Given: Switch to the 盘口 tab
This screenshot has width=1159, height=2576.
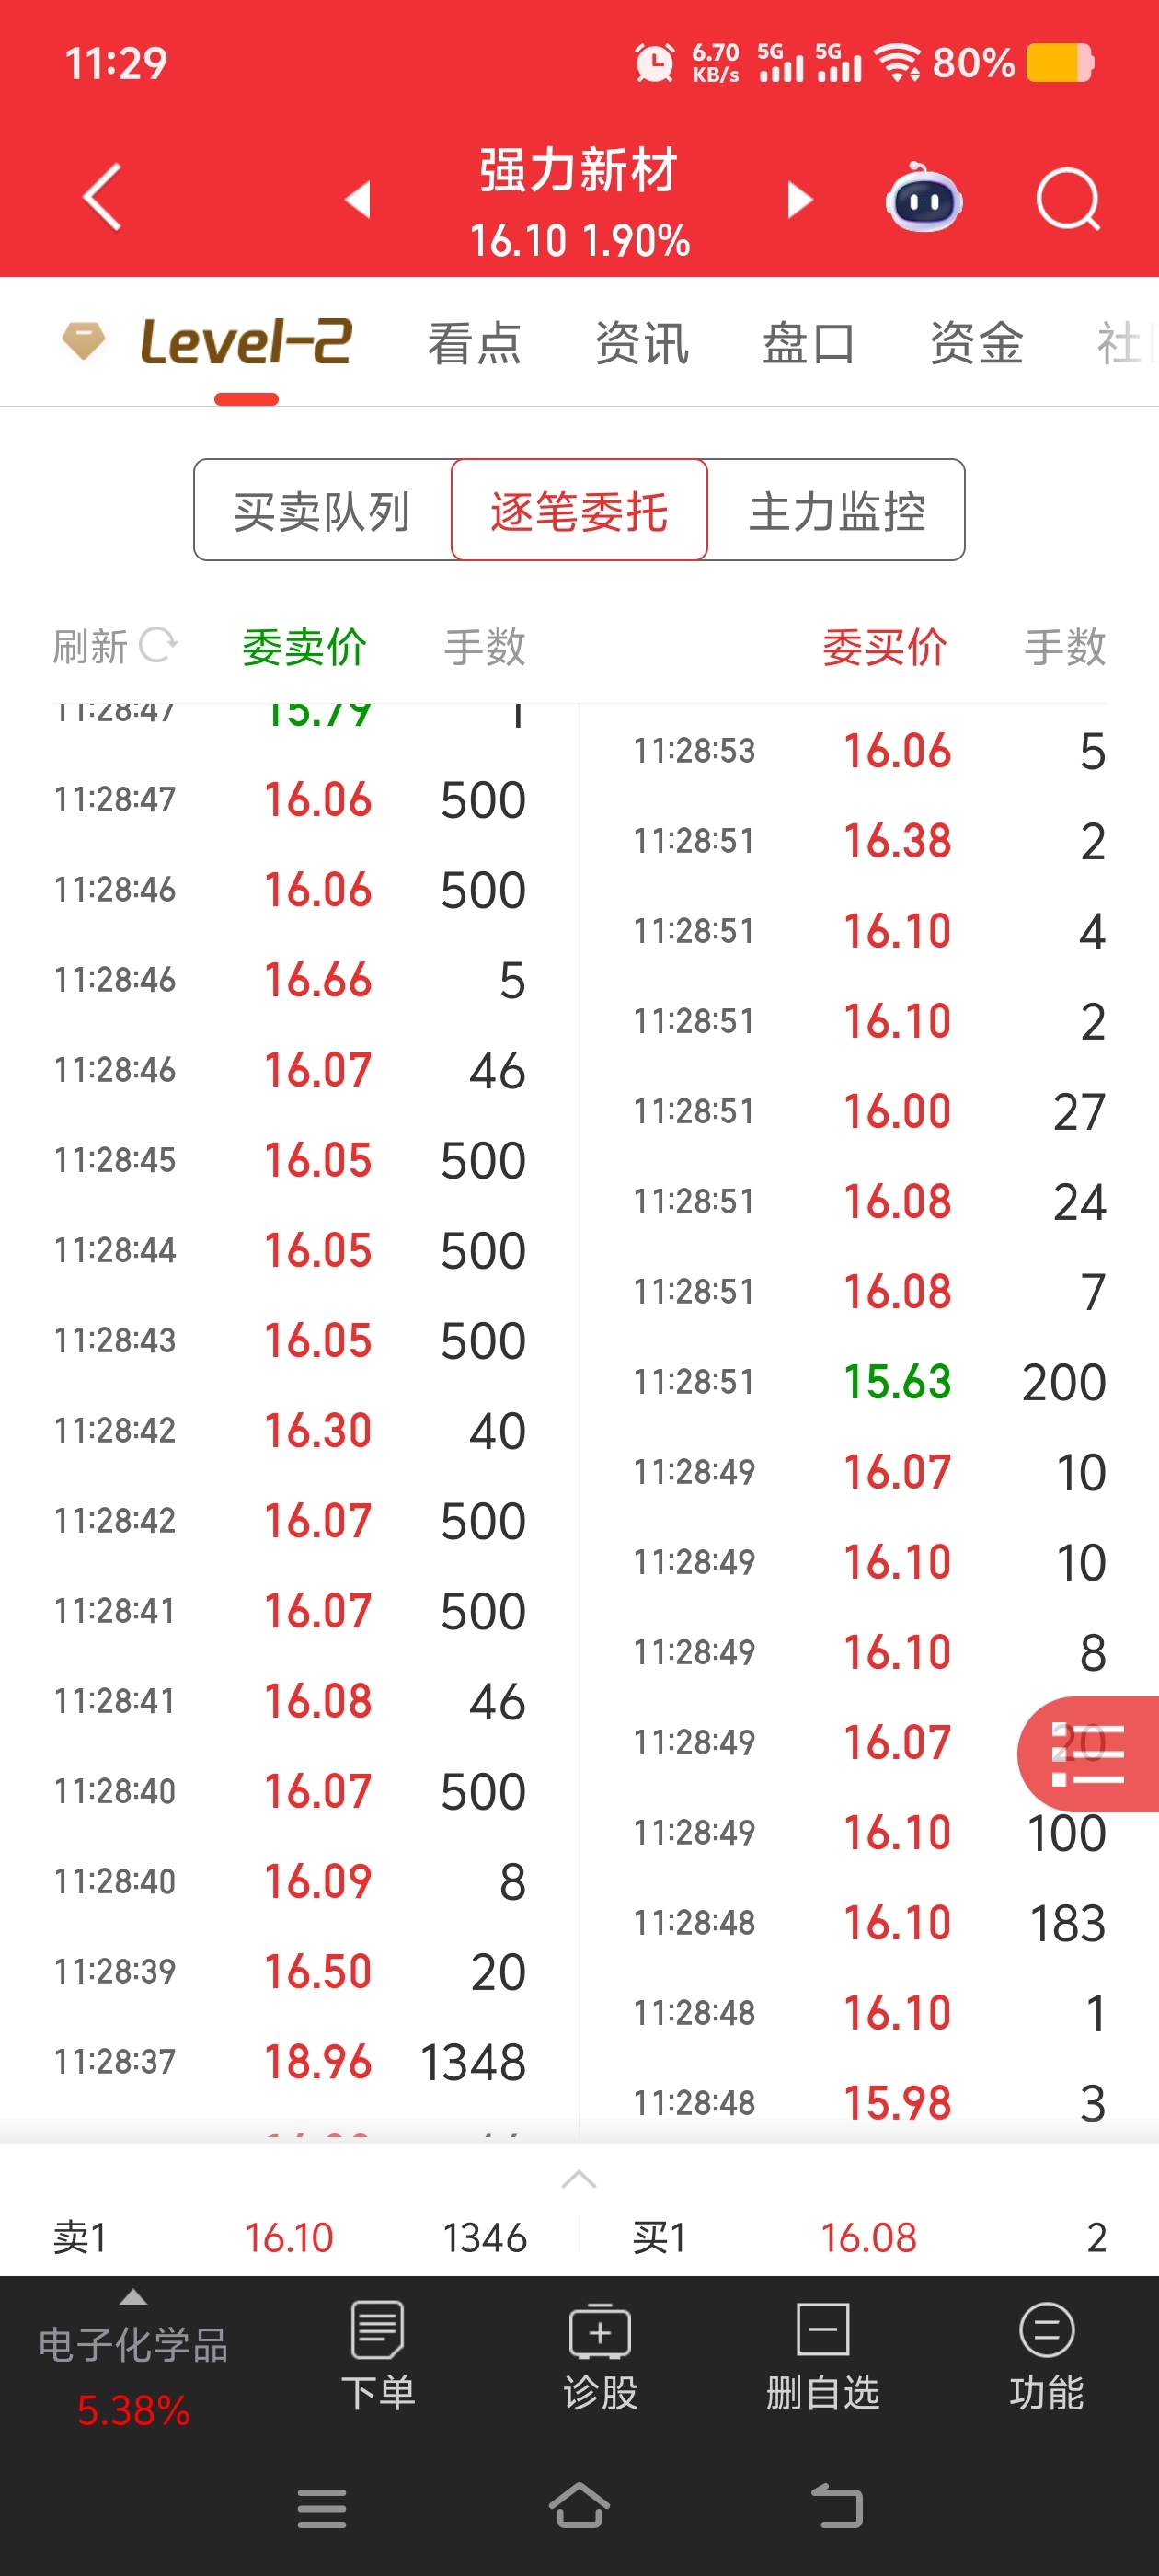Looking at the screenshot, I should point(808,343).
